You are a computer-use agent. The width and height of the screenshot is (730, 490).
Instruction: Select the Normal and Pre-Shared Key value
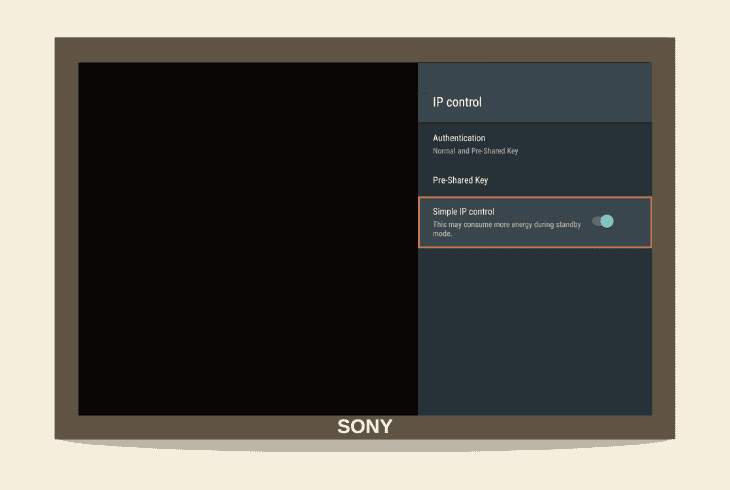[475, 151]
